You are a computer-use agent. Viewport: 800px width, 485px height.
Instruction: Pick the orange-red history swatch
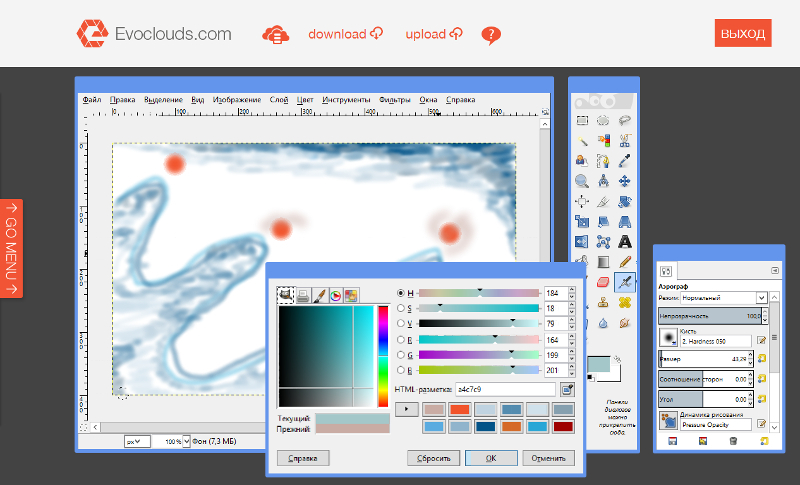[459, 409]
